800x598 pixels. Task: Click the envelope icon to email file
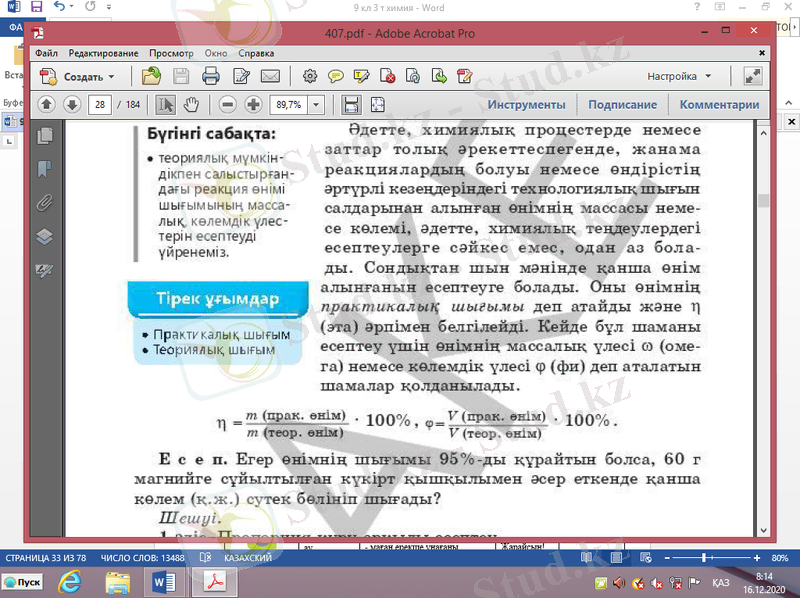pos(270,76)
